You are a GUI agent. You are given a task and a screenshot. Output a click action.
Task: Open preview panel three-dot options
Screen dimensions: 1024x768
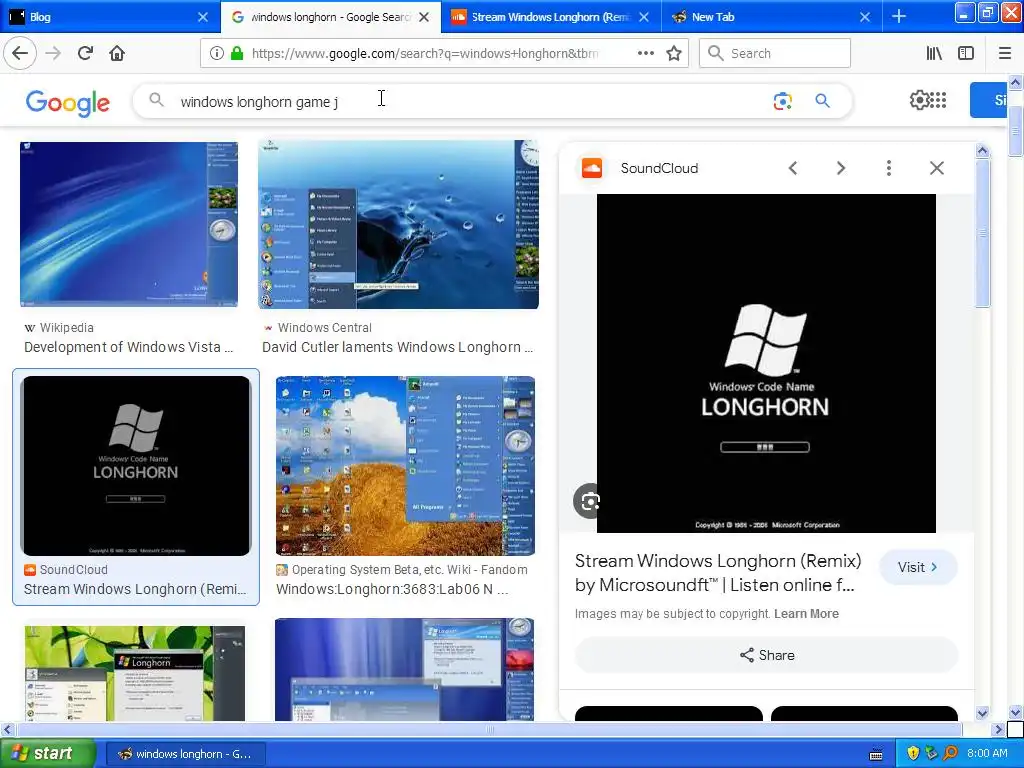(888, 168)
